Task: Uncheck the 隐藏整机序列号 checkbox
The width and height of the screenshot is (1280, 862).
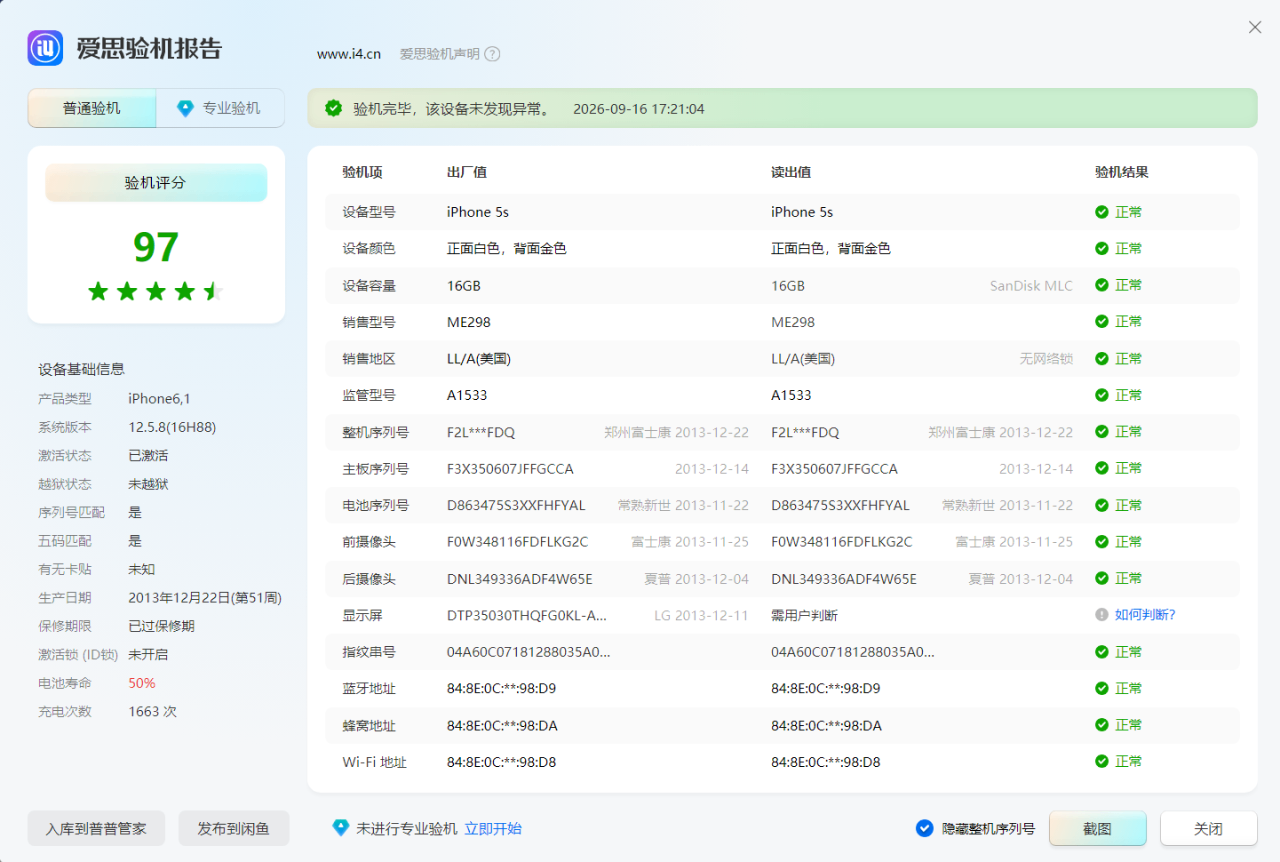Action: [925, 828]
